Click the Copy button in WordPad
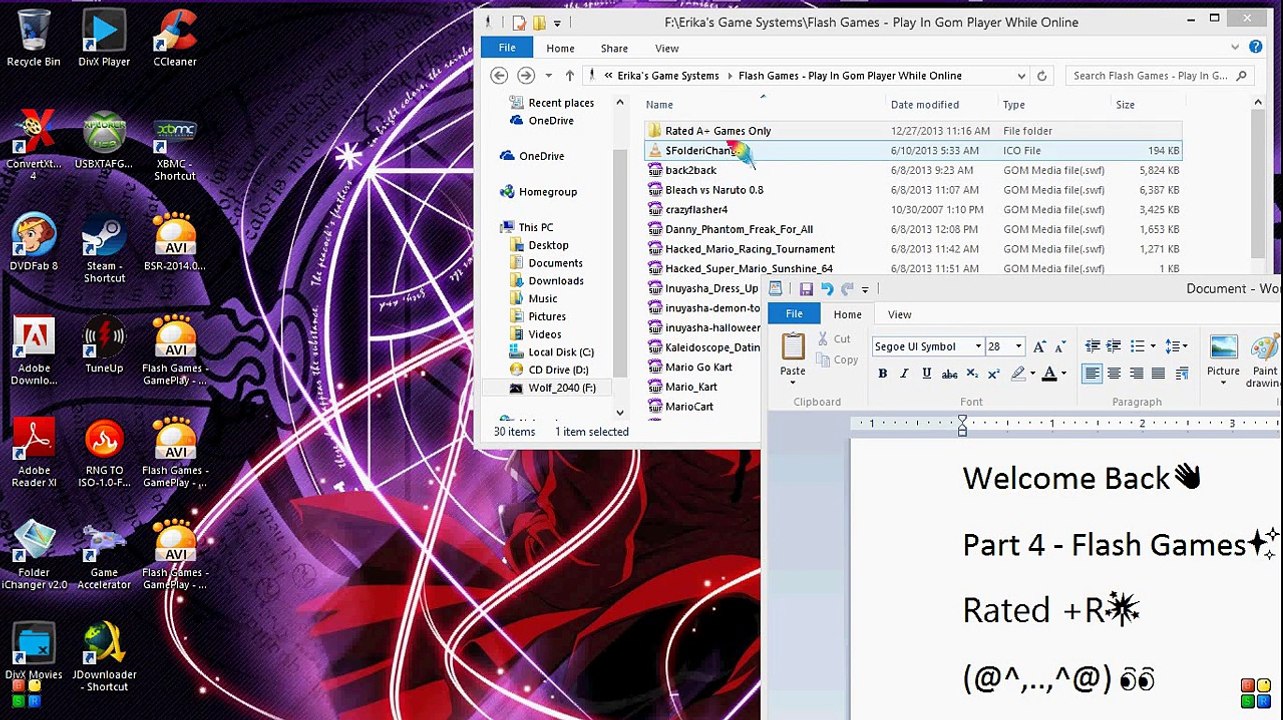This screenshot has height=720, width=1283. point(837,360)
